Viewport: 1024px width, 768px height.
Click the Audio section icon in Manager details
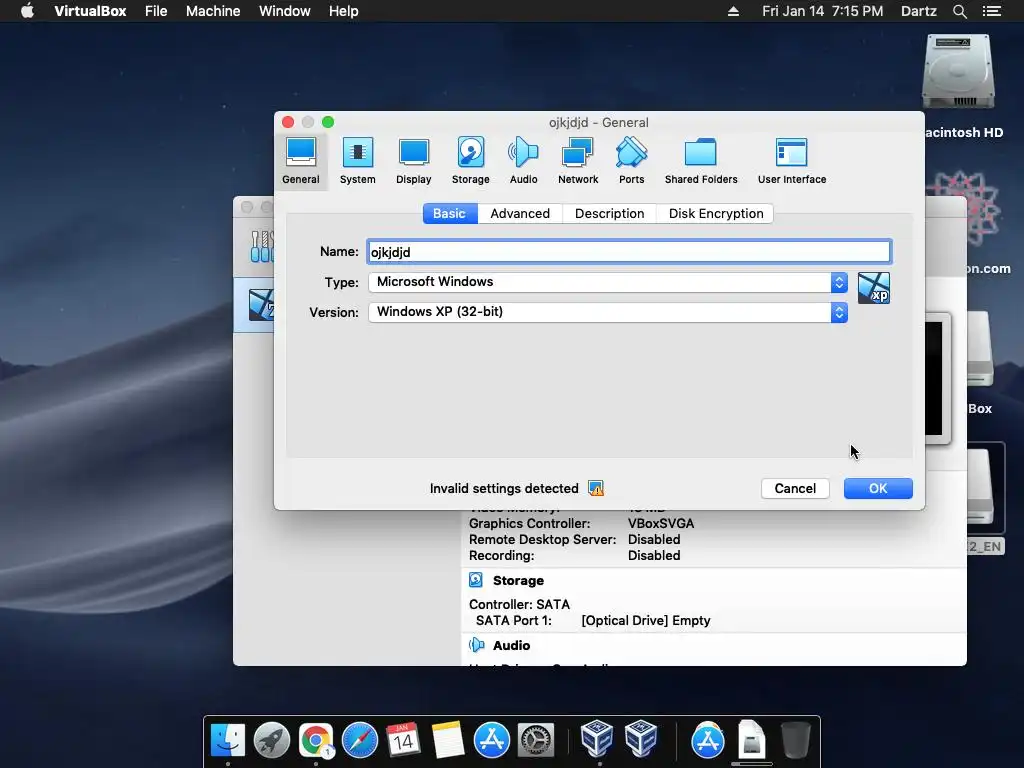click(477, 645)
